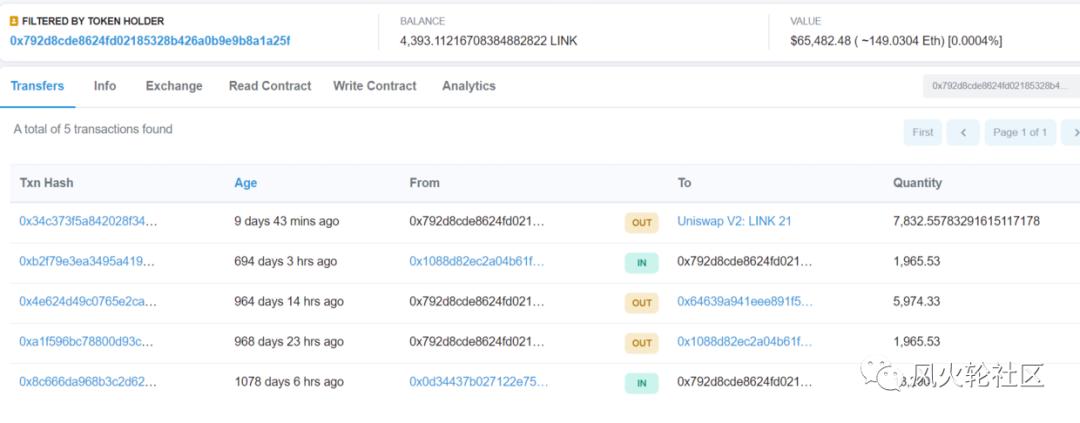Click the 0x0d34437b027122e75 sender address
This screenshot has width=1080, height=423.
click(479, 381)
